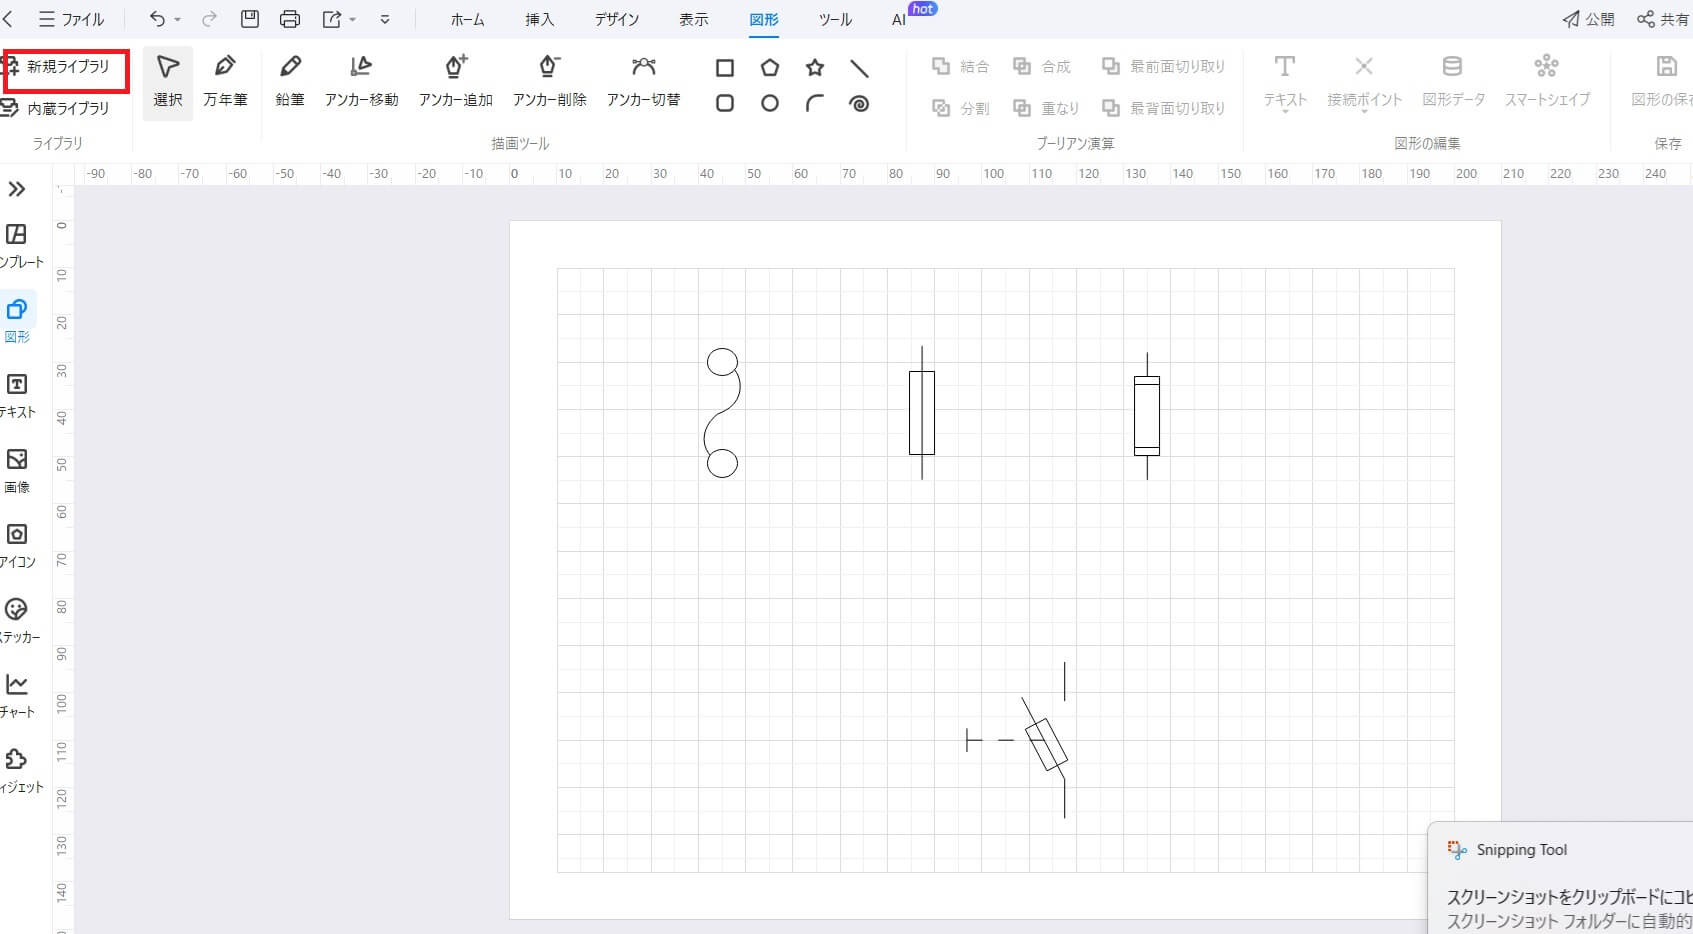Select the plain fuse rectangle symbol on canvas
The image size is (1693, 934).
(922, 413)
